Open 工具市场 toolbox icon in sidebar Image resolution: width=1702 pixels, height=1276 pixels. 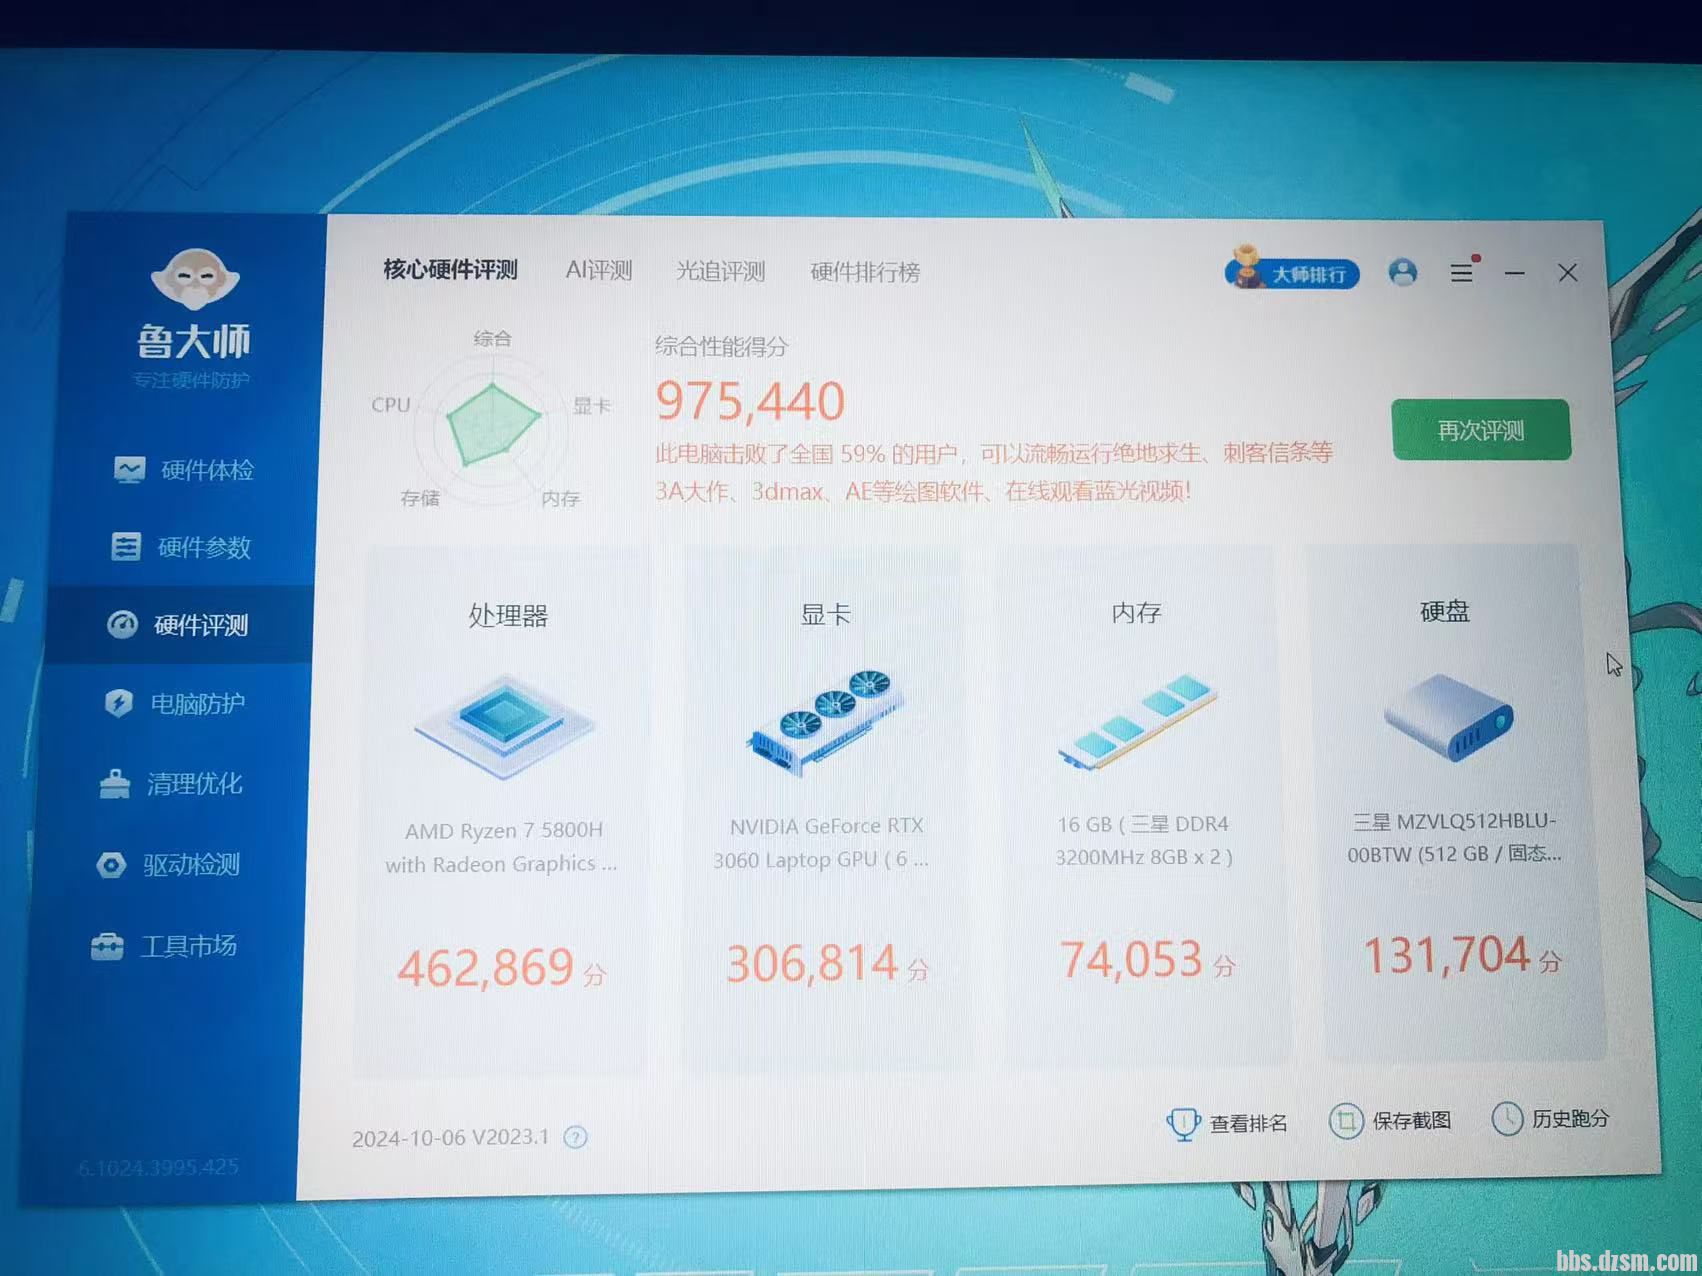pos(107,946)
